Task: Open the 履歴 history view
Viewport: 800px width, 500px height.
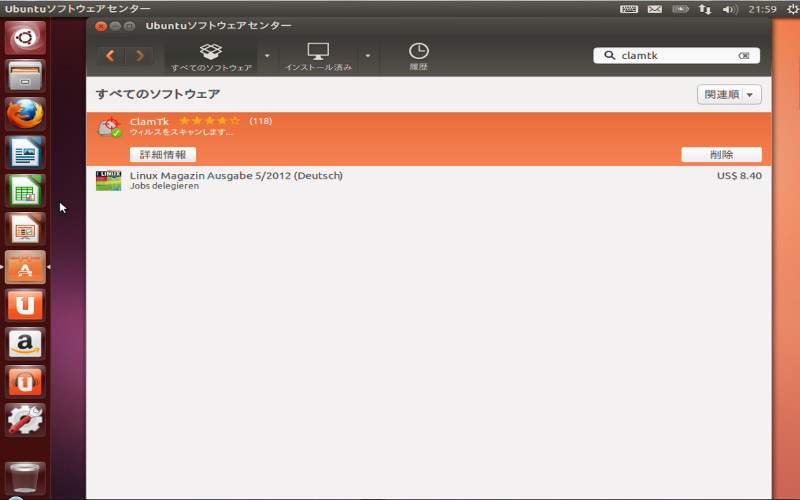Action: [418, 57]
